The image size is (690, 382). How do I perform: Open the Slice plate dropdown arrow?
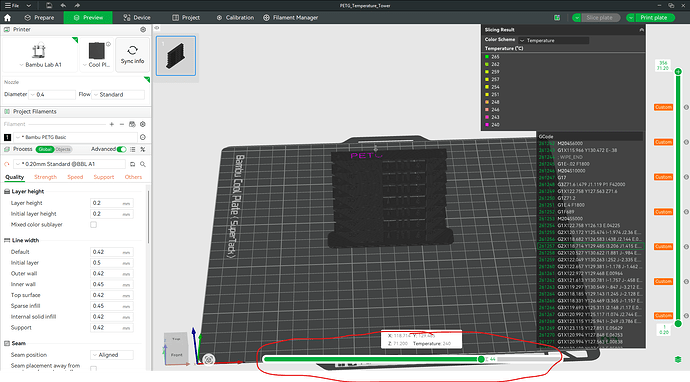click(576, 18)
